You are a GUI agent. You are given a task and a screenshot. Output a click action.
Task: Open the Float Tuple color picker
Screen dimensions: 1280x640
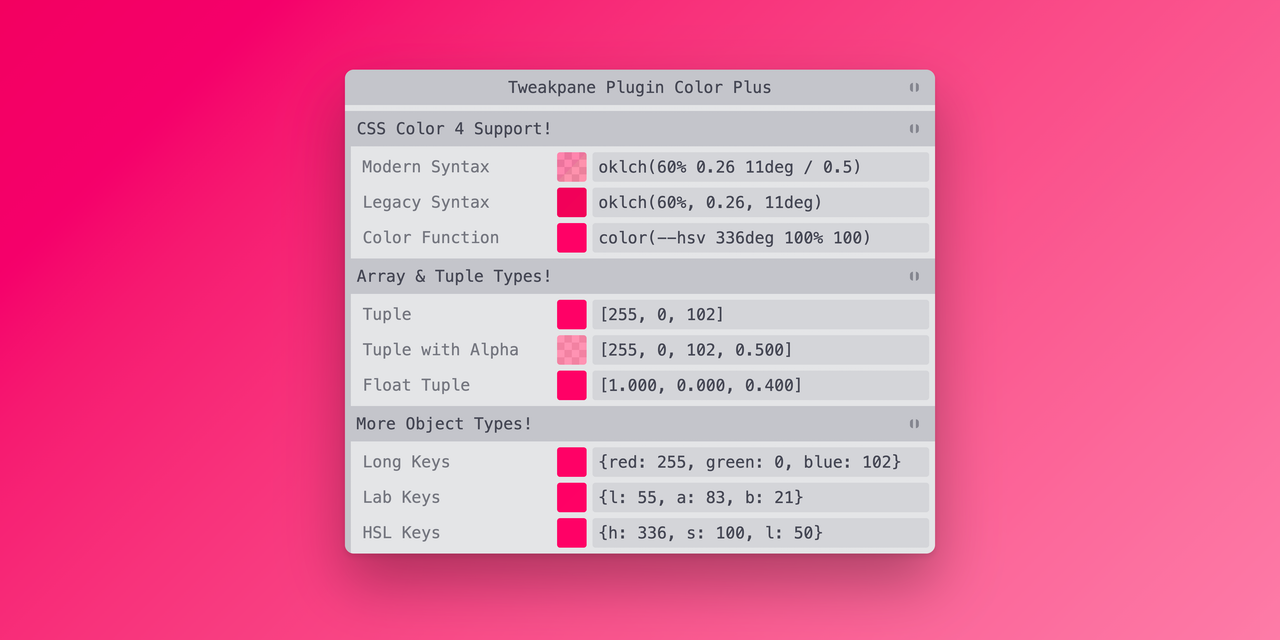pyautogui.click(x=571, y=385)
